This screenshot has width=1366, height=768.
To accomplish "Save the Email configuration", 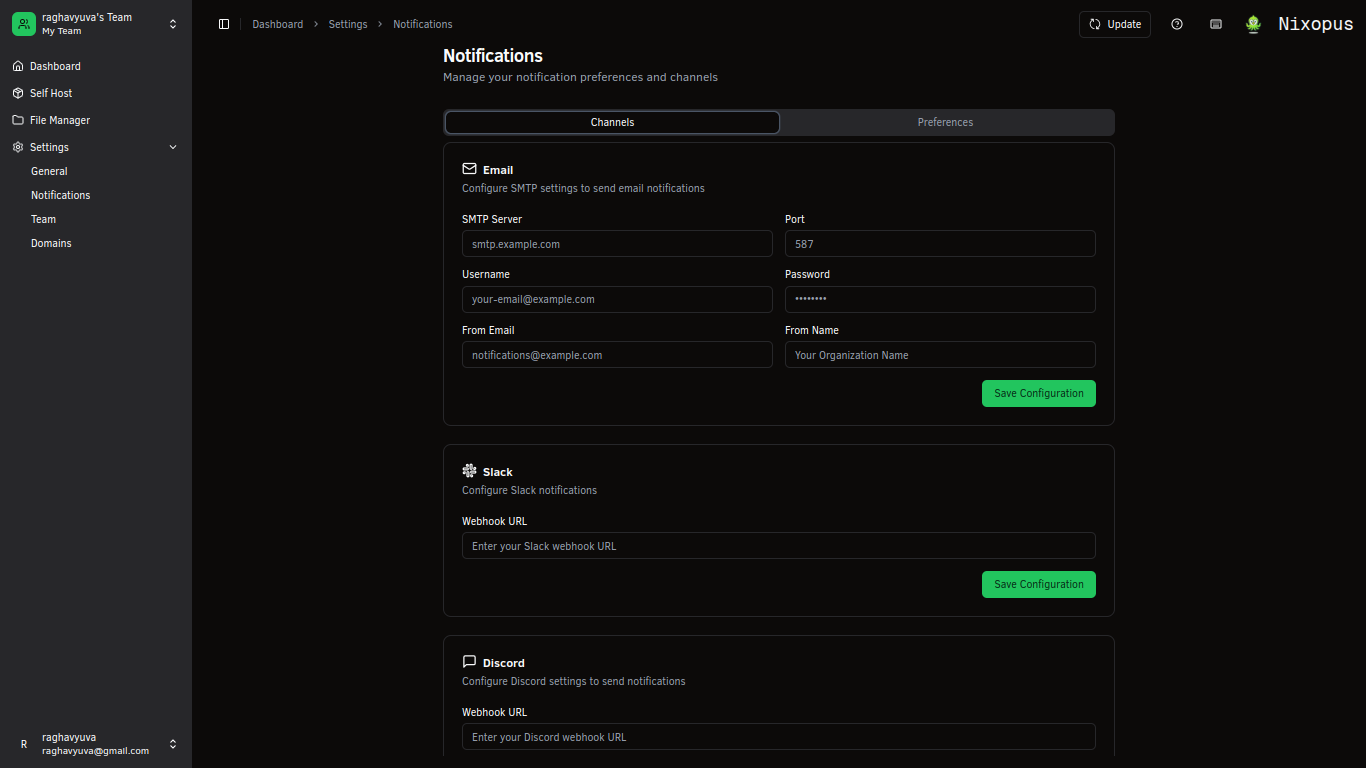I will pos(1039,393).
